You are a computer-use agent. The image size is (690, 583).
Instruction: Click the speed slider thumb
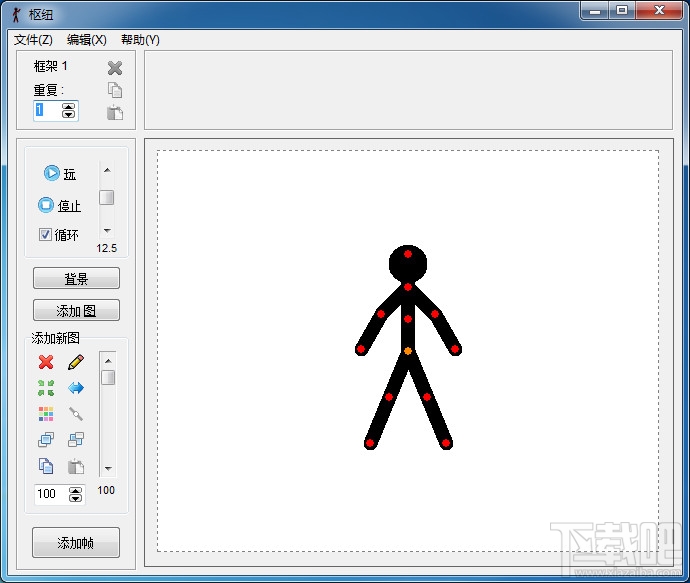(x=106, y=197)
